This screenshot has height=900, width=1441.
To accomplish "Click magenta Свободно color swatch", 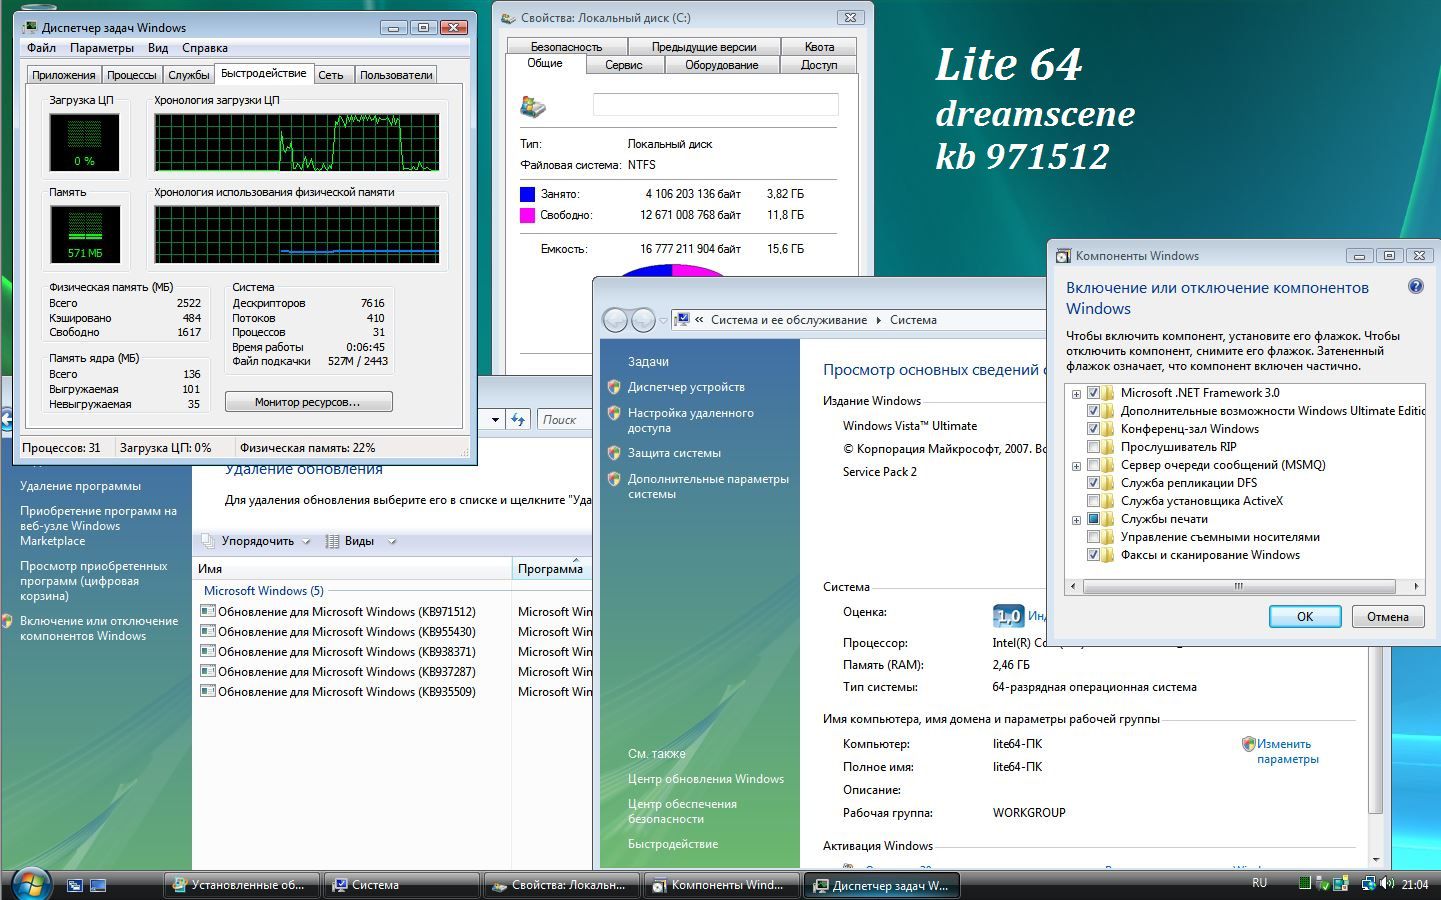I will tap(527, 215).
